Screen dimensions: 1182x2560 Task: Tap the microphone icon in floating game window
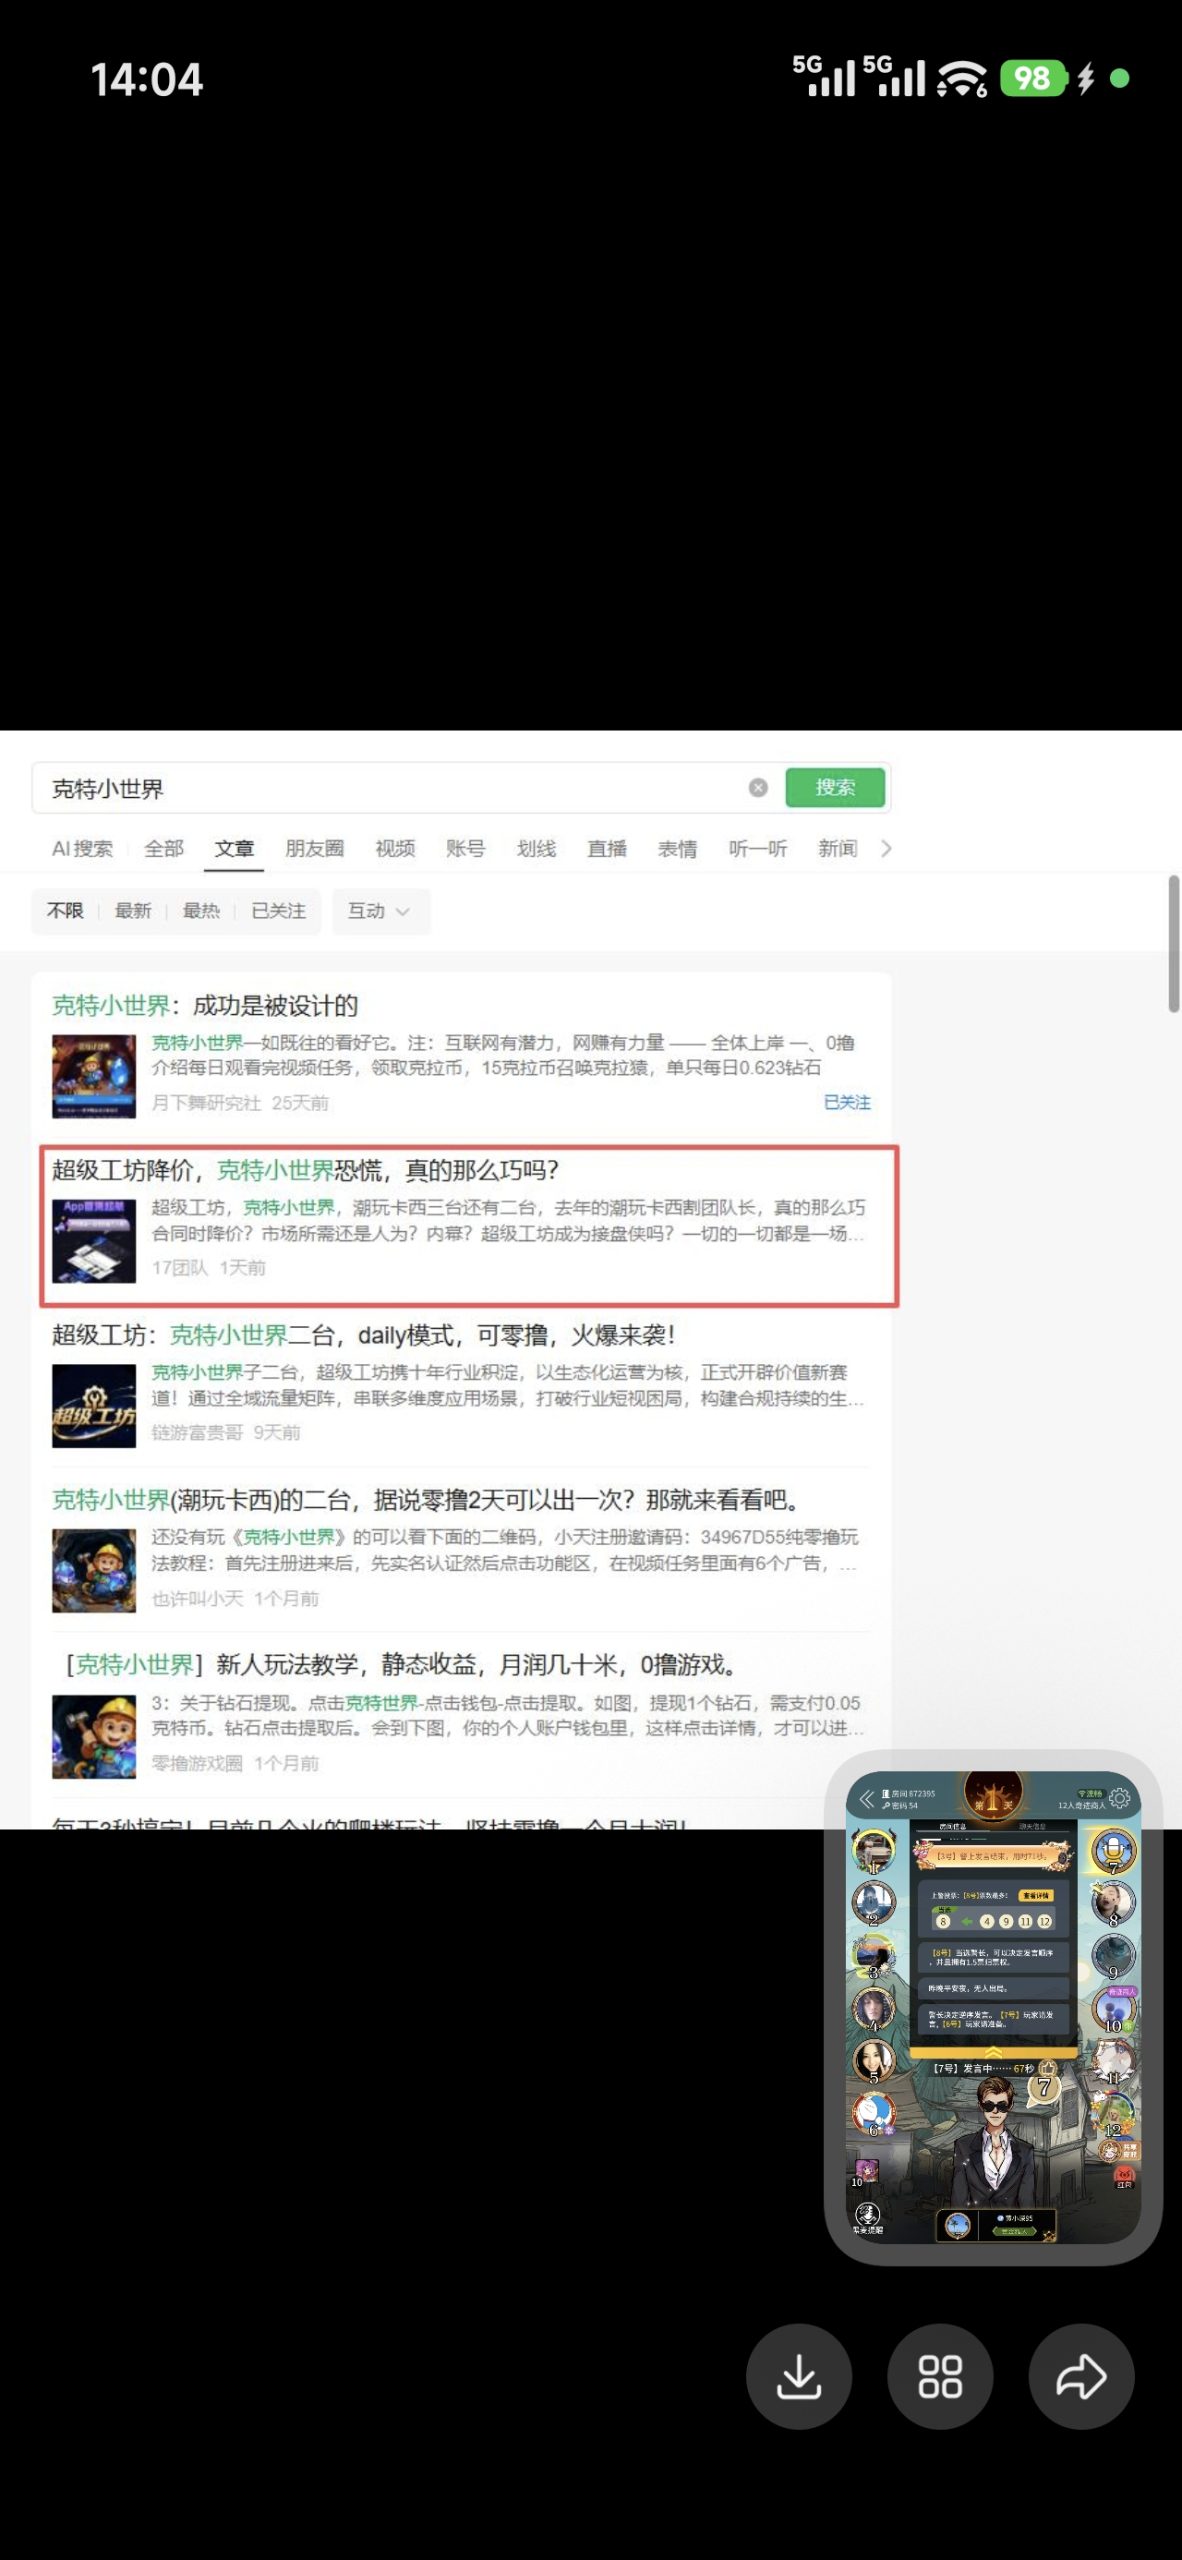[1112, 1850]
